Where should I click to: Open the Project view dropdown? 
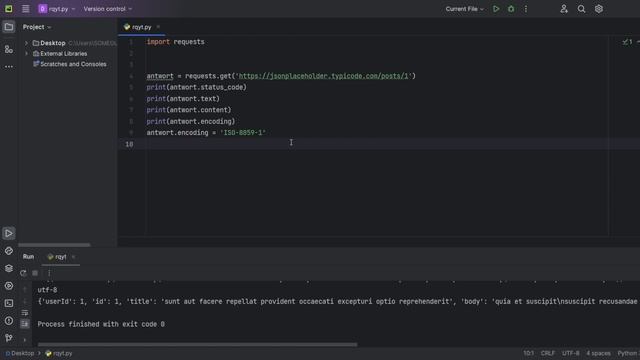(x=37, y=27)
